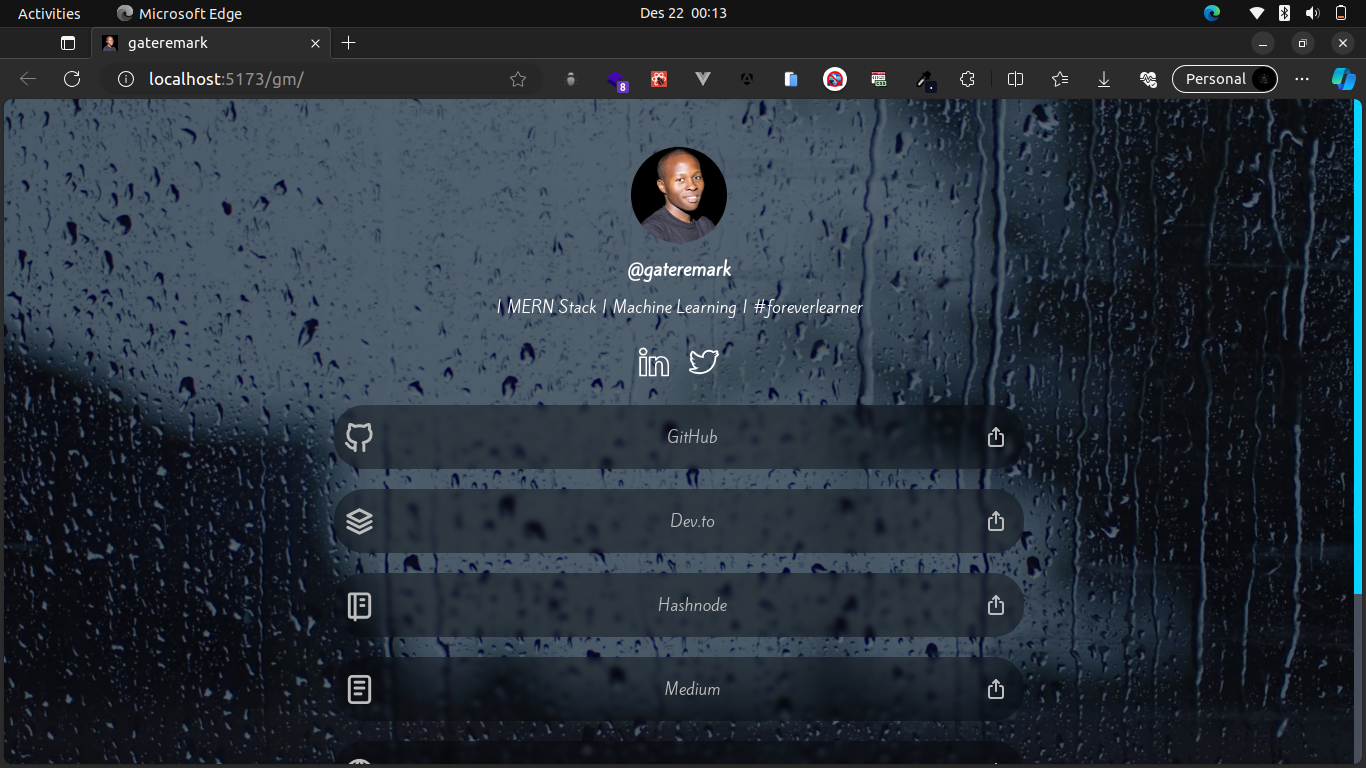The image size is (1366, 768).
Task: Open the Wi-Fi system indicator
Action: 1258,13
